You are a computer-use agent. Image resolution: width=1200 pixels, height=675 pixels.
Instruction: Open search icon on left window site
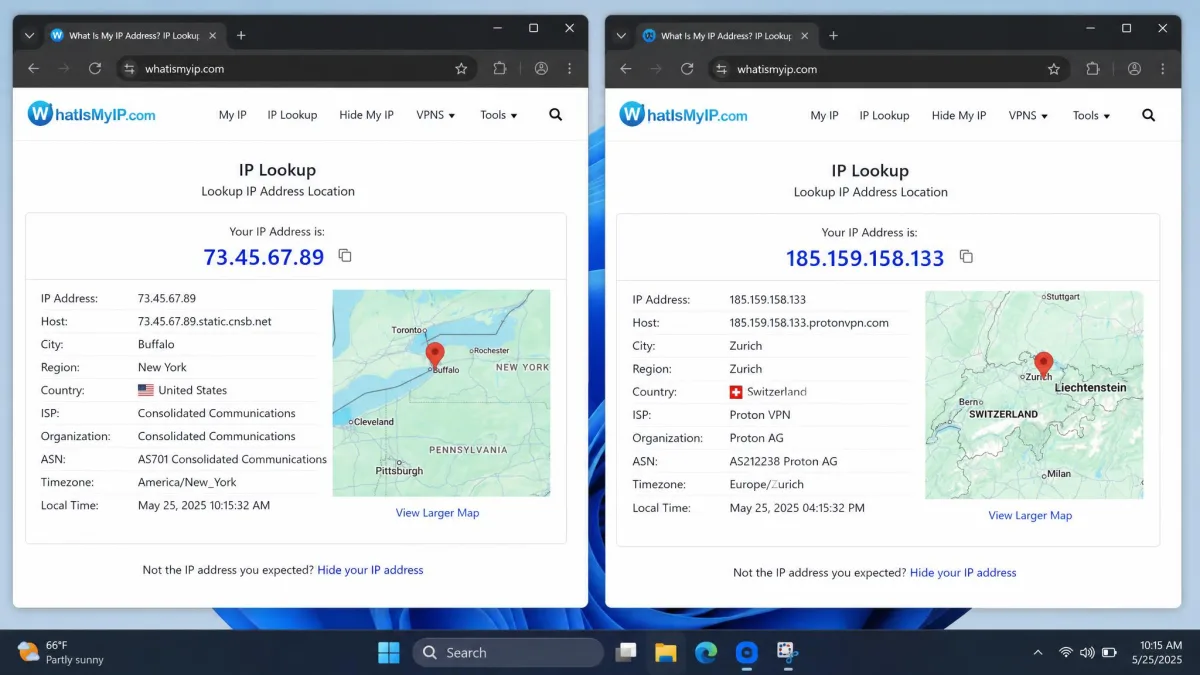pyautogui.click(x=556, y=115)
